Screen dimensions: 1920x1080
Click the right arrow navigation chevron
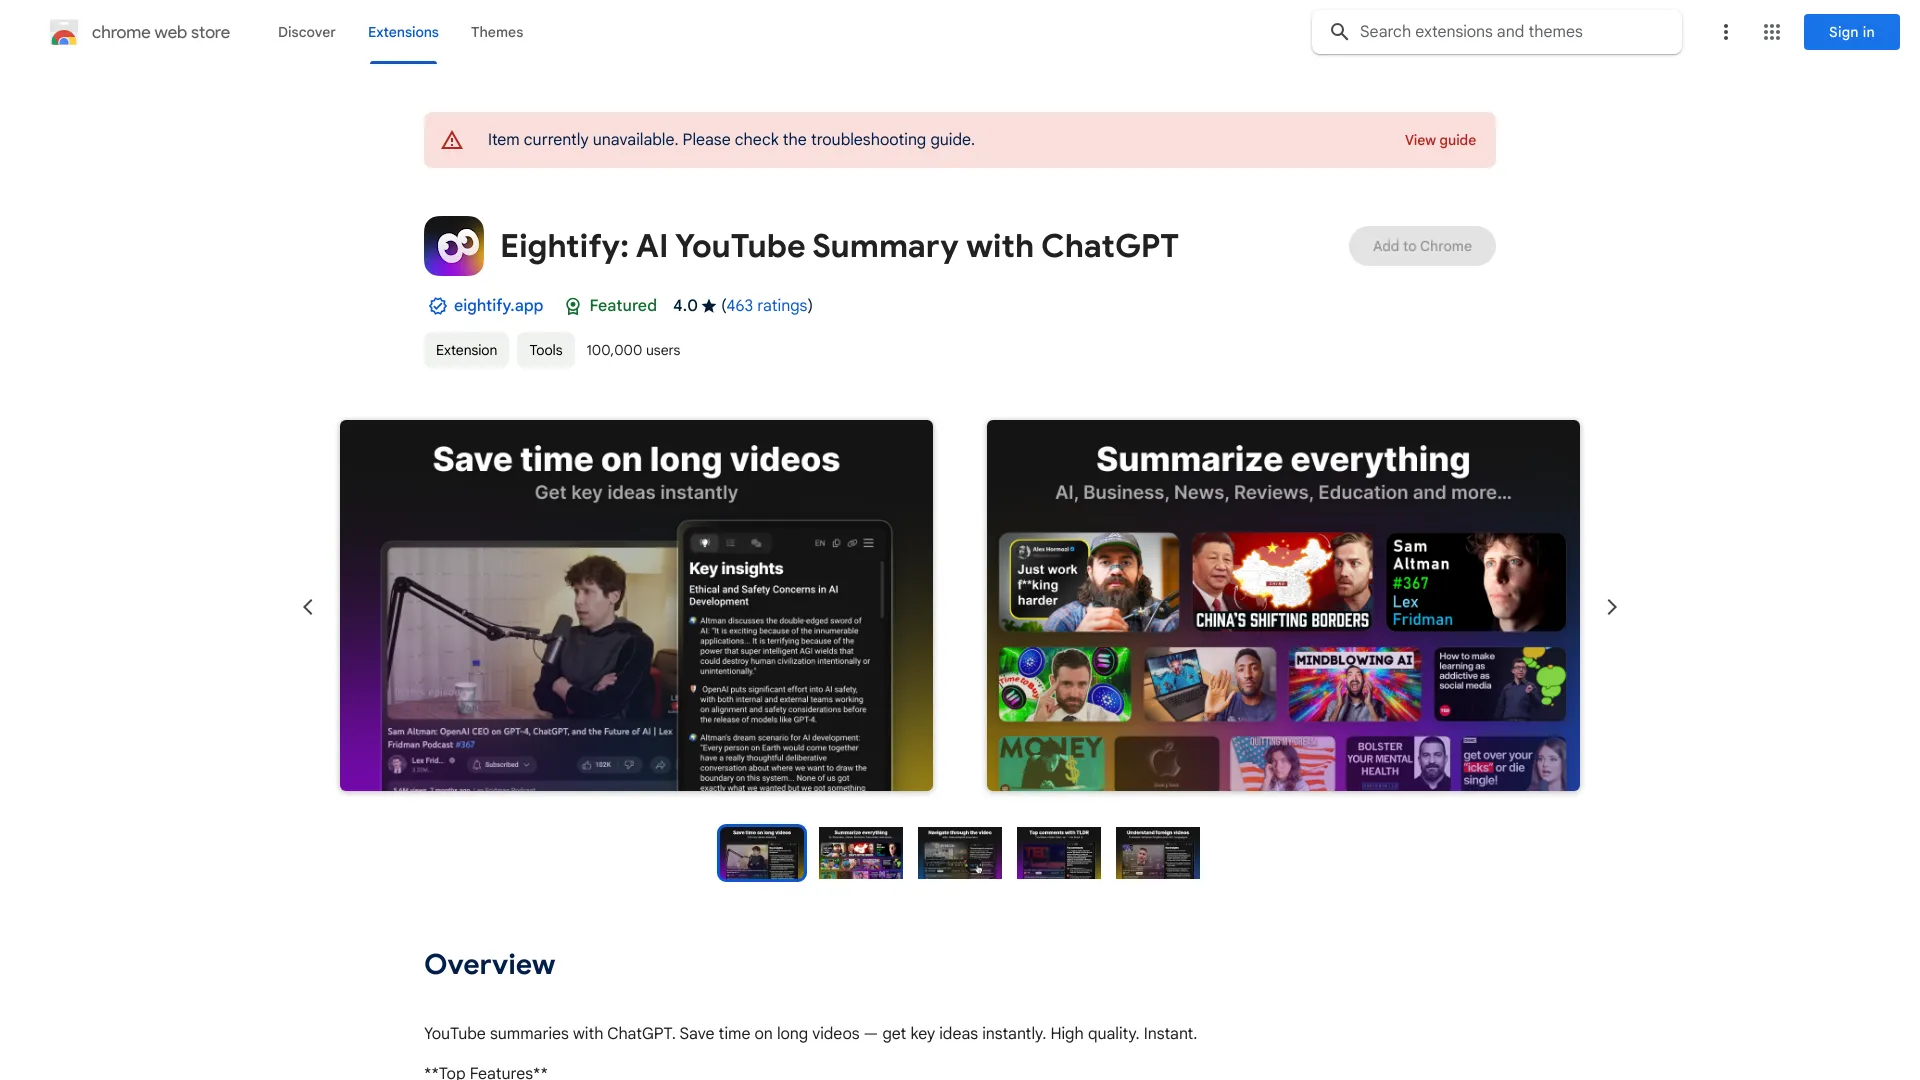[x=1610, y=605]
